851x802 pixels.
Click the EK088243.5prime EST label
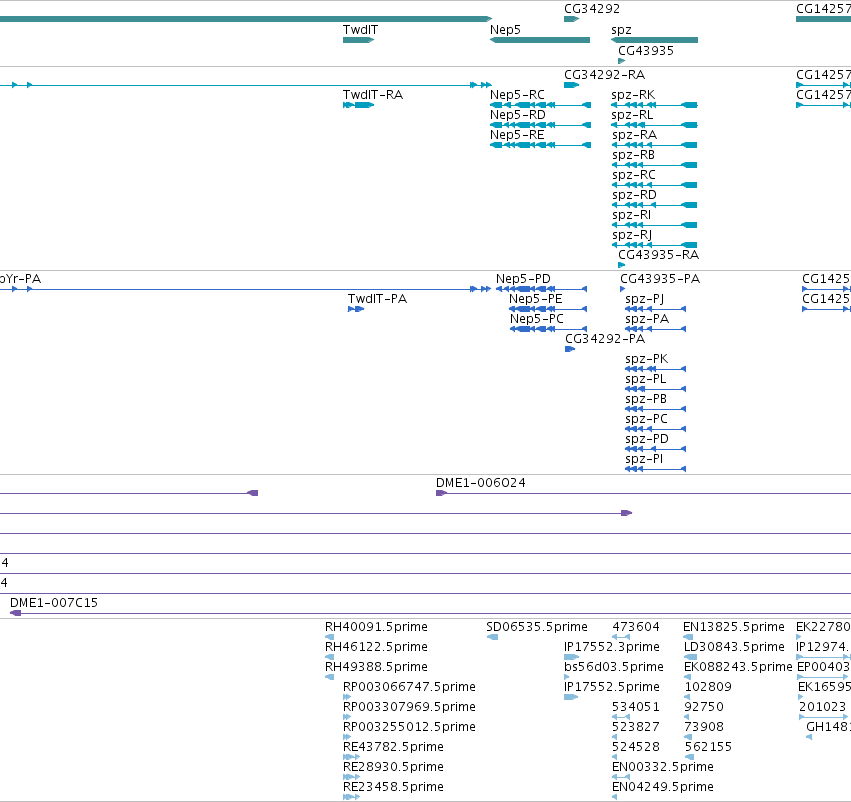738,667
